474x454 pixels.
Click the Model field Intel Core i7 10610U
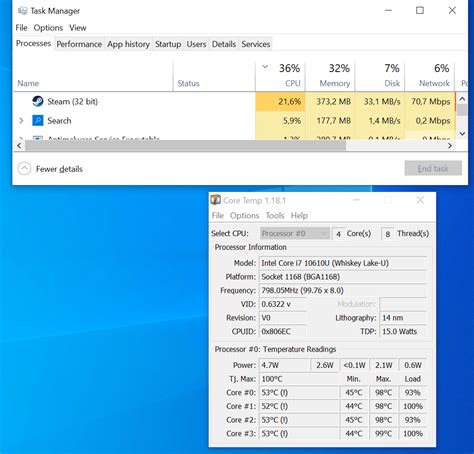343,263
